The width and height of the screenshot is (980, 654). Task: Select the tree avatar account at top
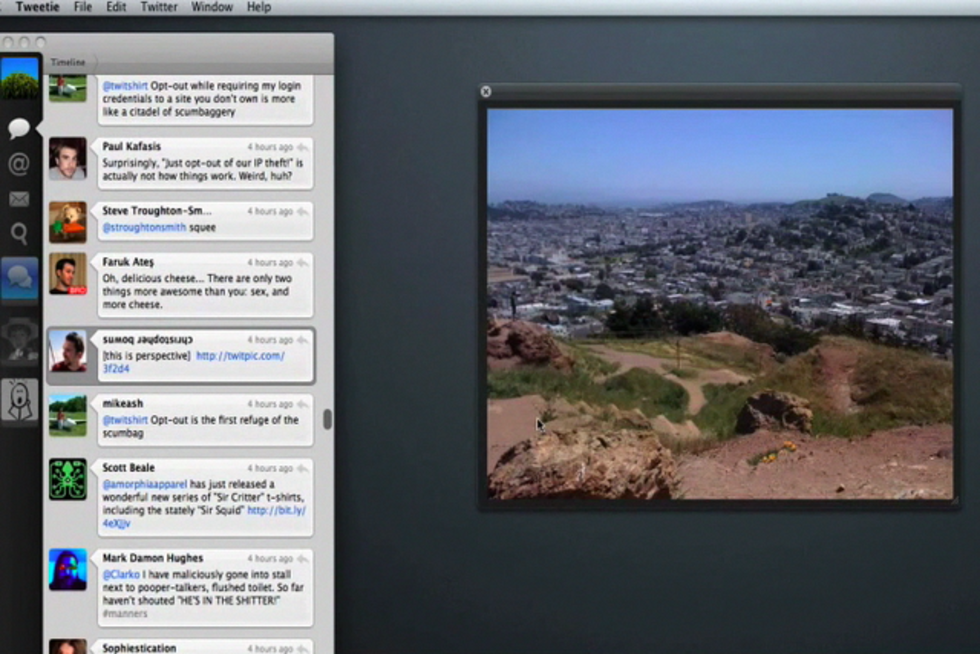click(x=20, y=78)
